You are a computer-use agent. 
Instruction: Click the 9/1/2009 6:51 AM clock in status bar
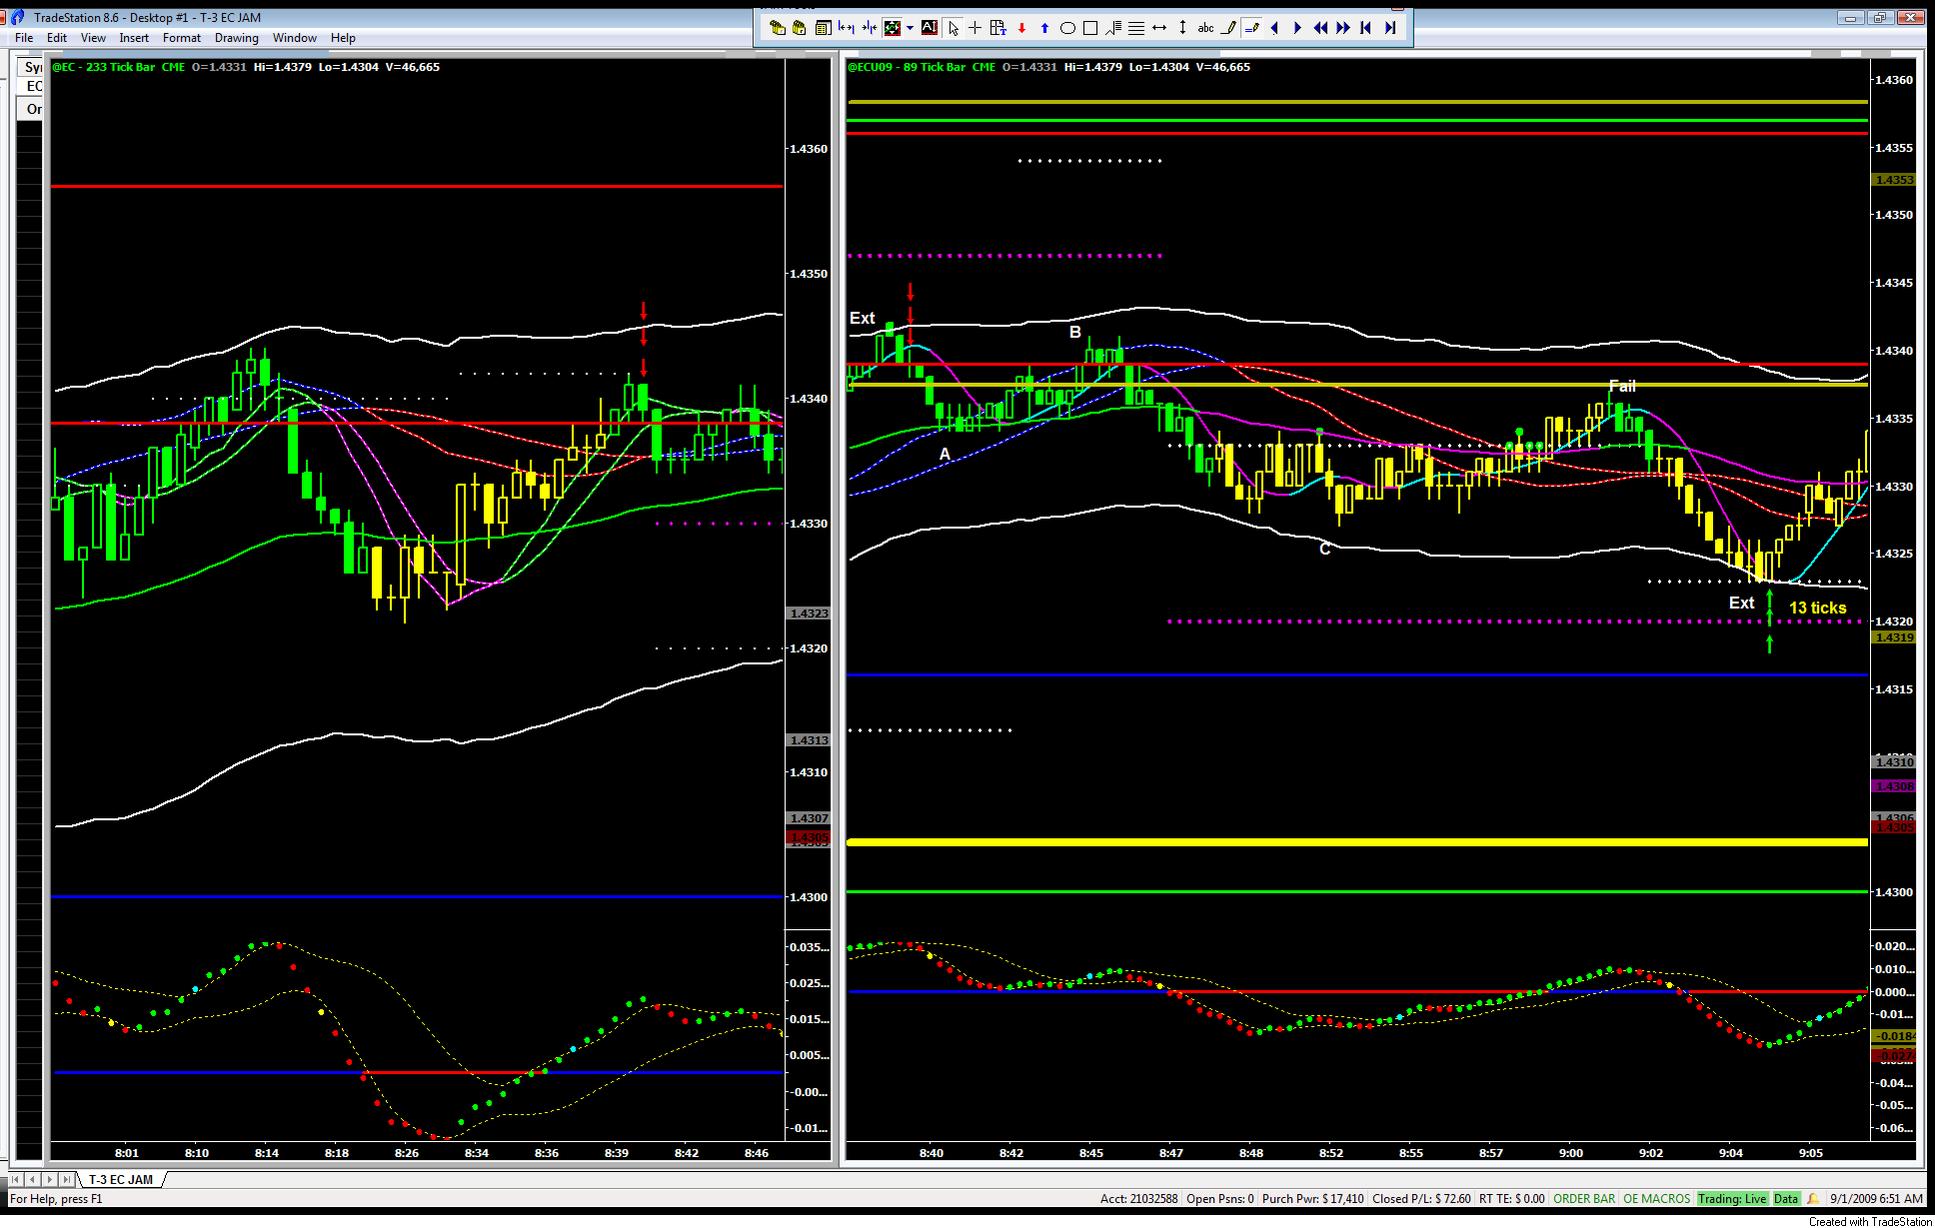point(1876,1199)
